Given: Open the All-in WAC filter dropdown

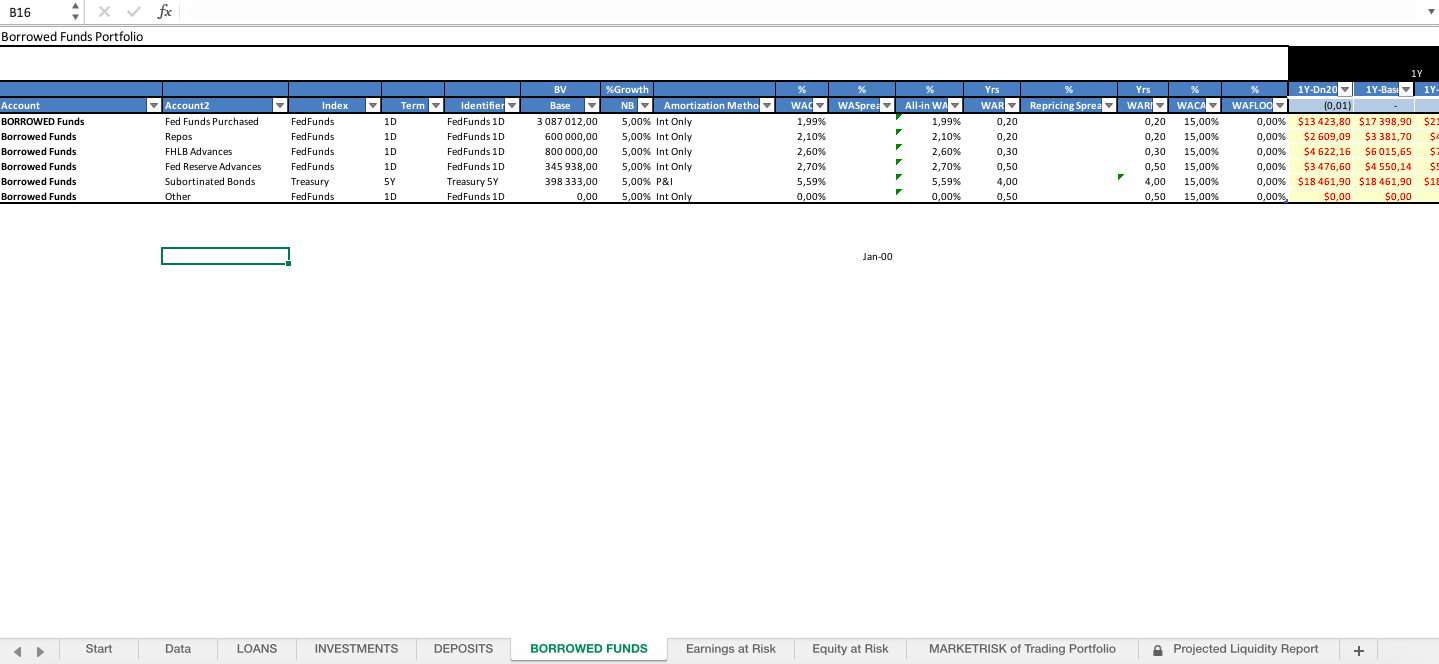Looking at the screenshot, I should click(x=954, y=105).
